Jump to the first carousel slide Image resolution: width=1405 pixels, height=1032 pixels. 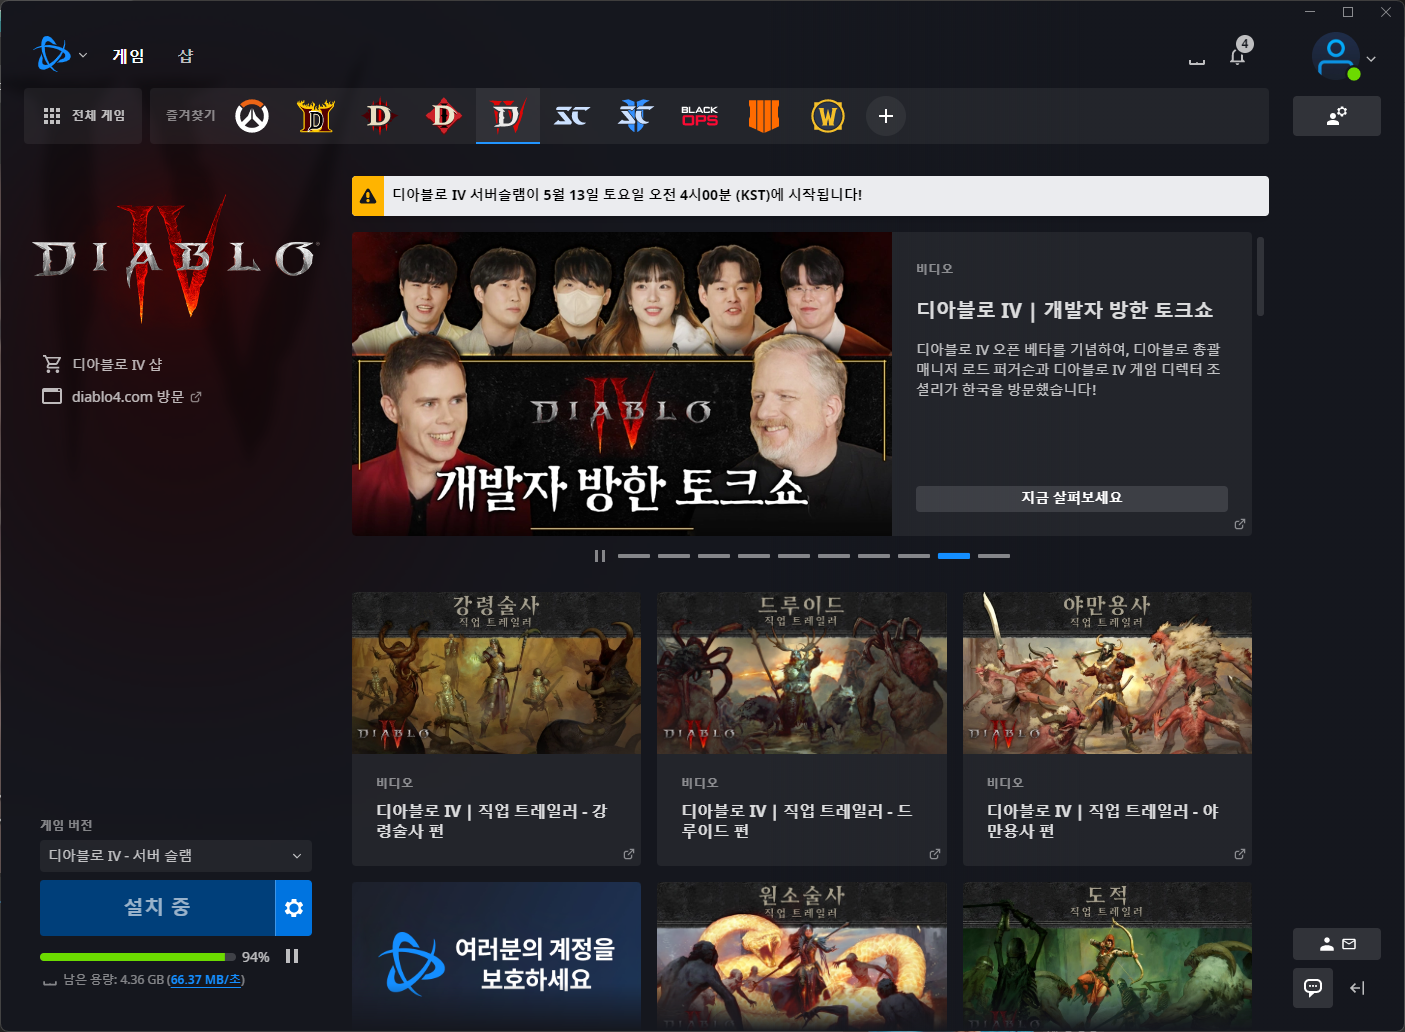pos(634,556)
